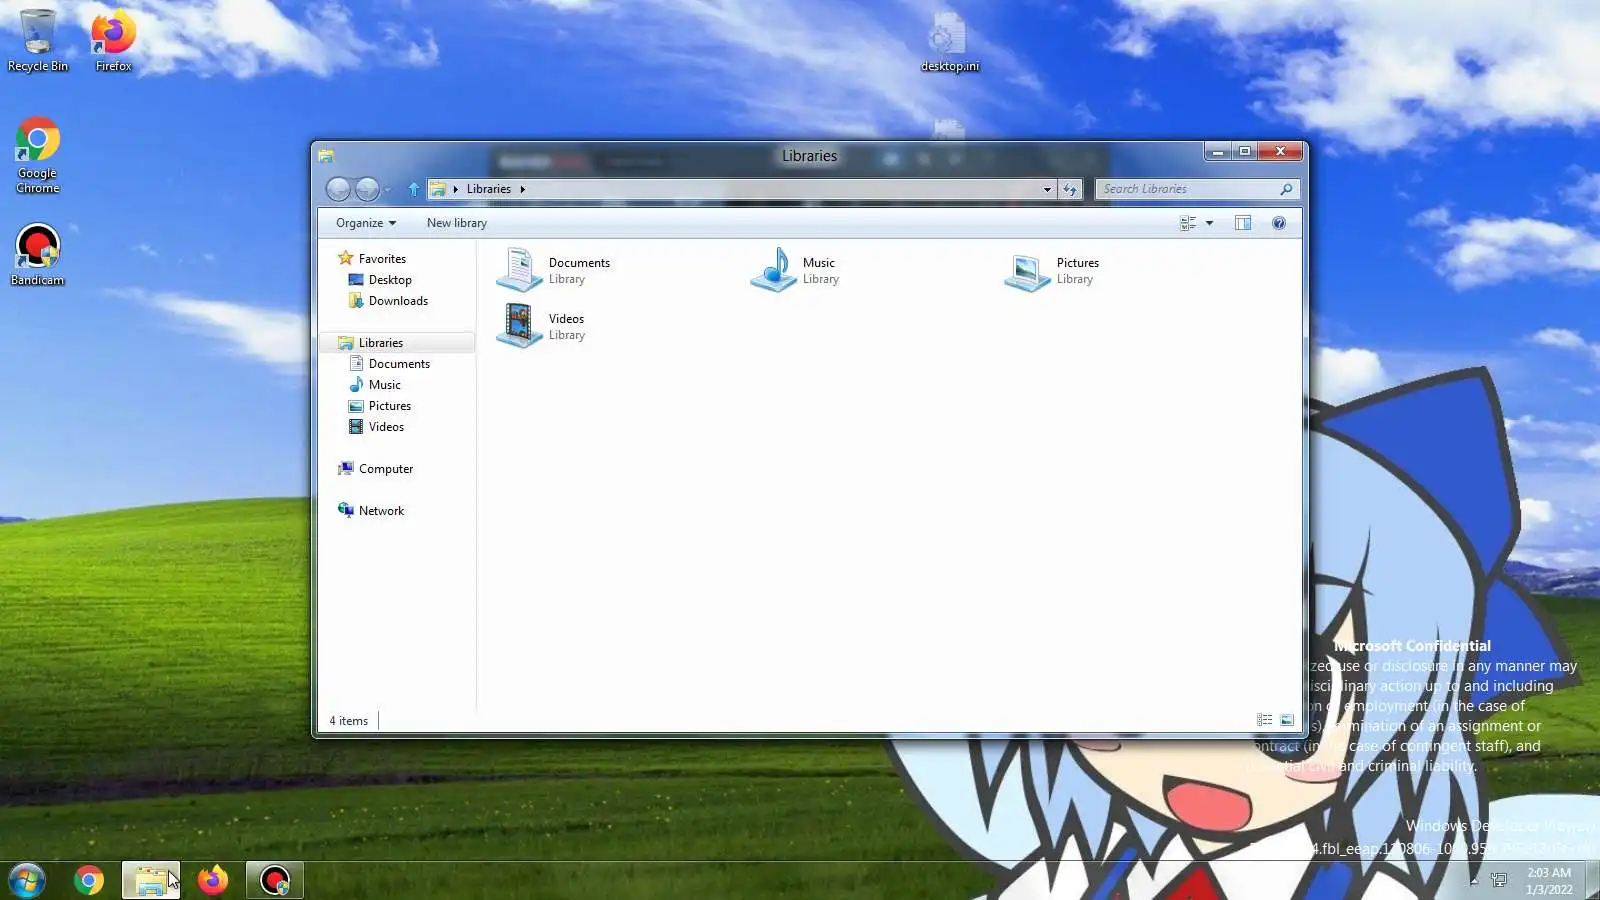
Task: Select the Recycle Bin desktop icon
Action: 38,41
